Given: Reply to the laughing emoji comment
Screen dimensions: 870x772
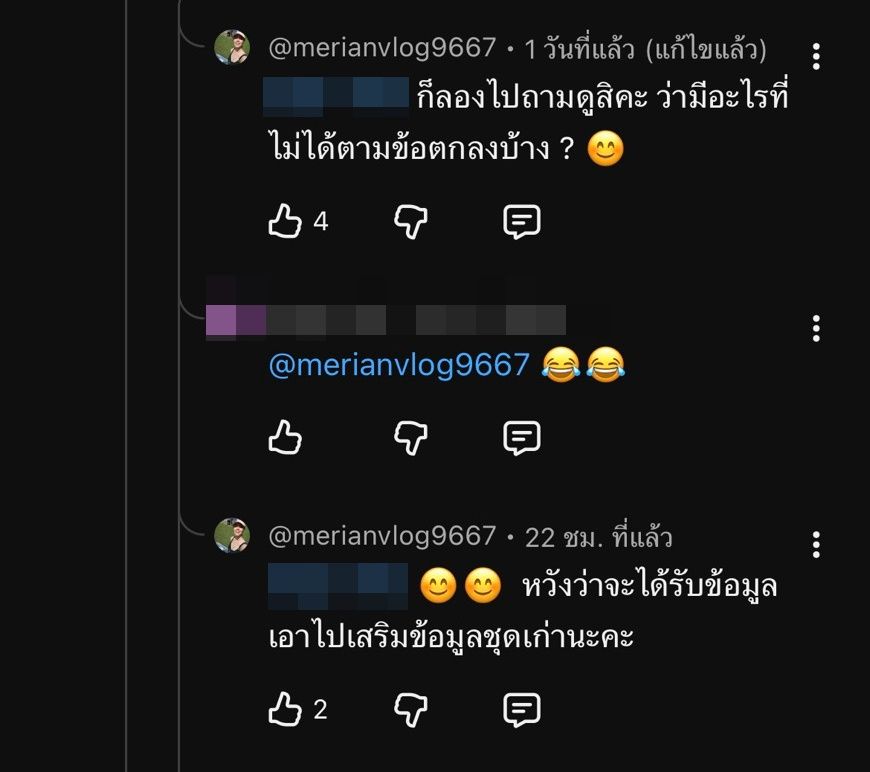Looking at the screenshot, I should [x=521, y=437].
